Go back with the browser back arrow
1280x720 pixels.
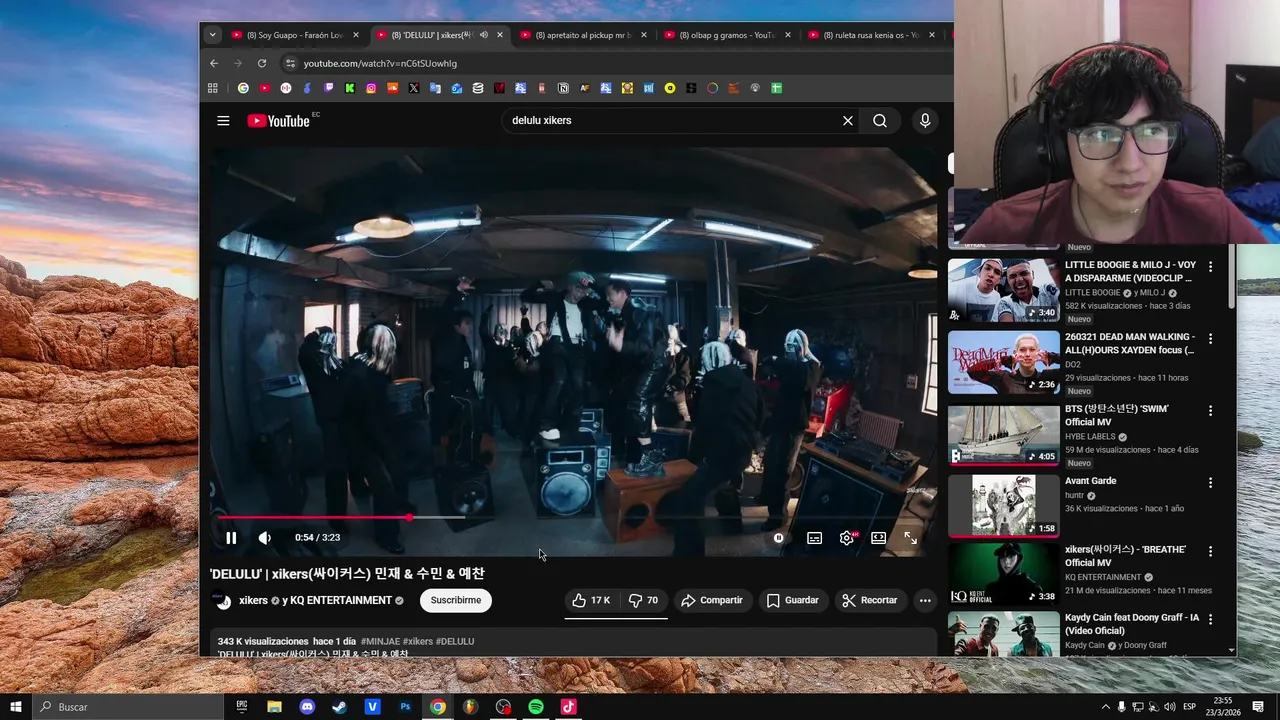click(214, 63)
